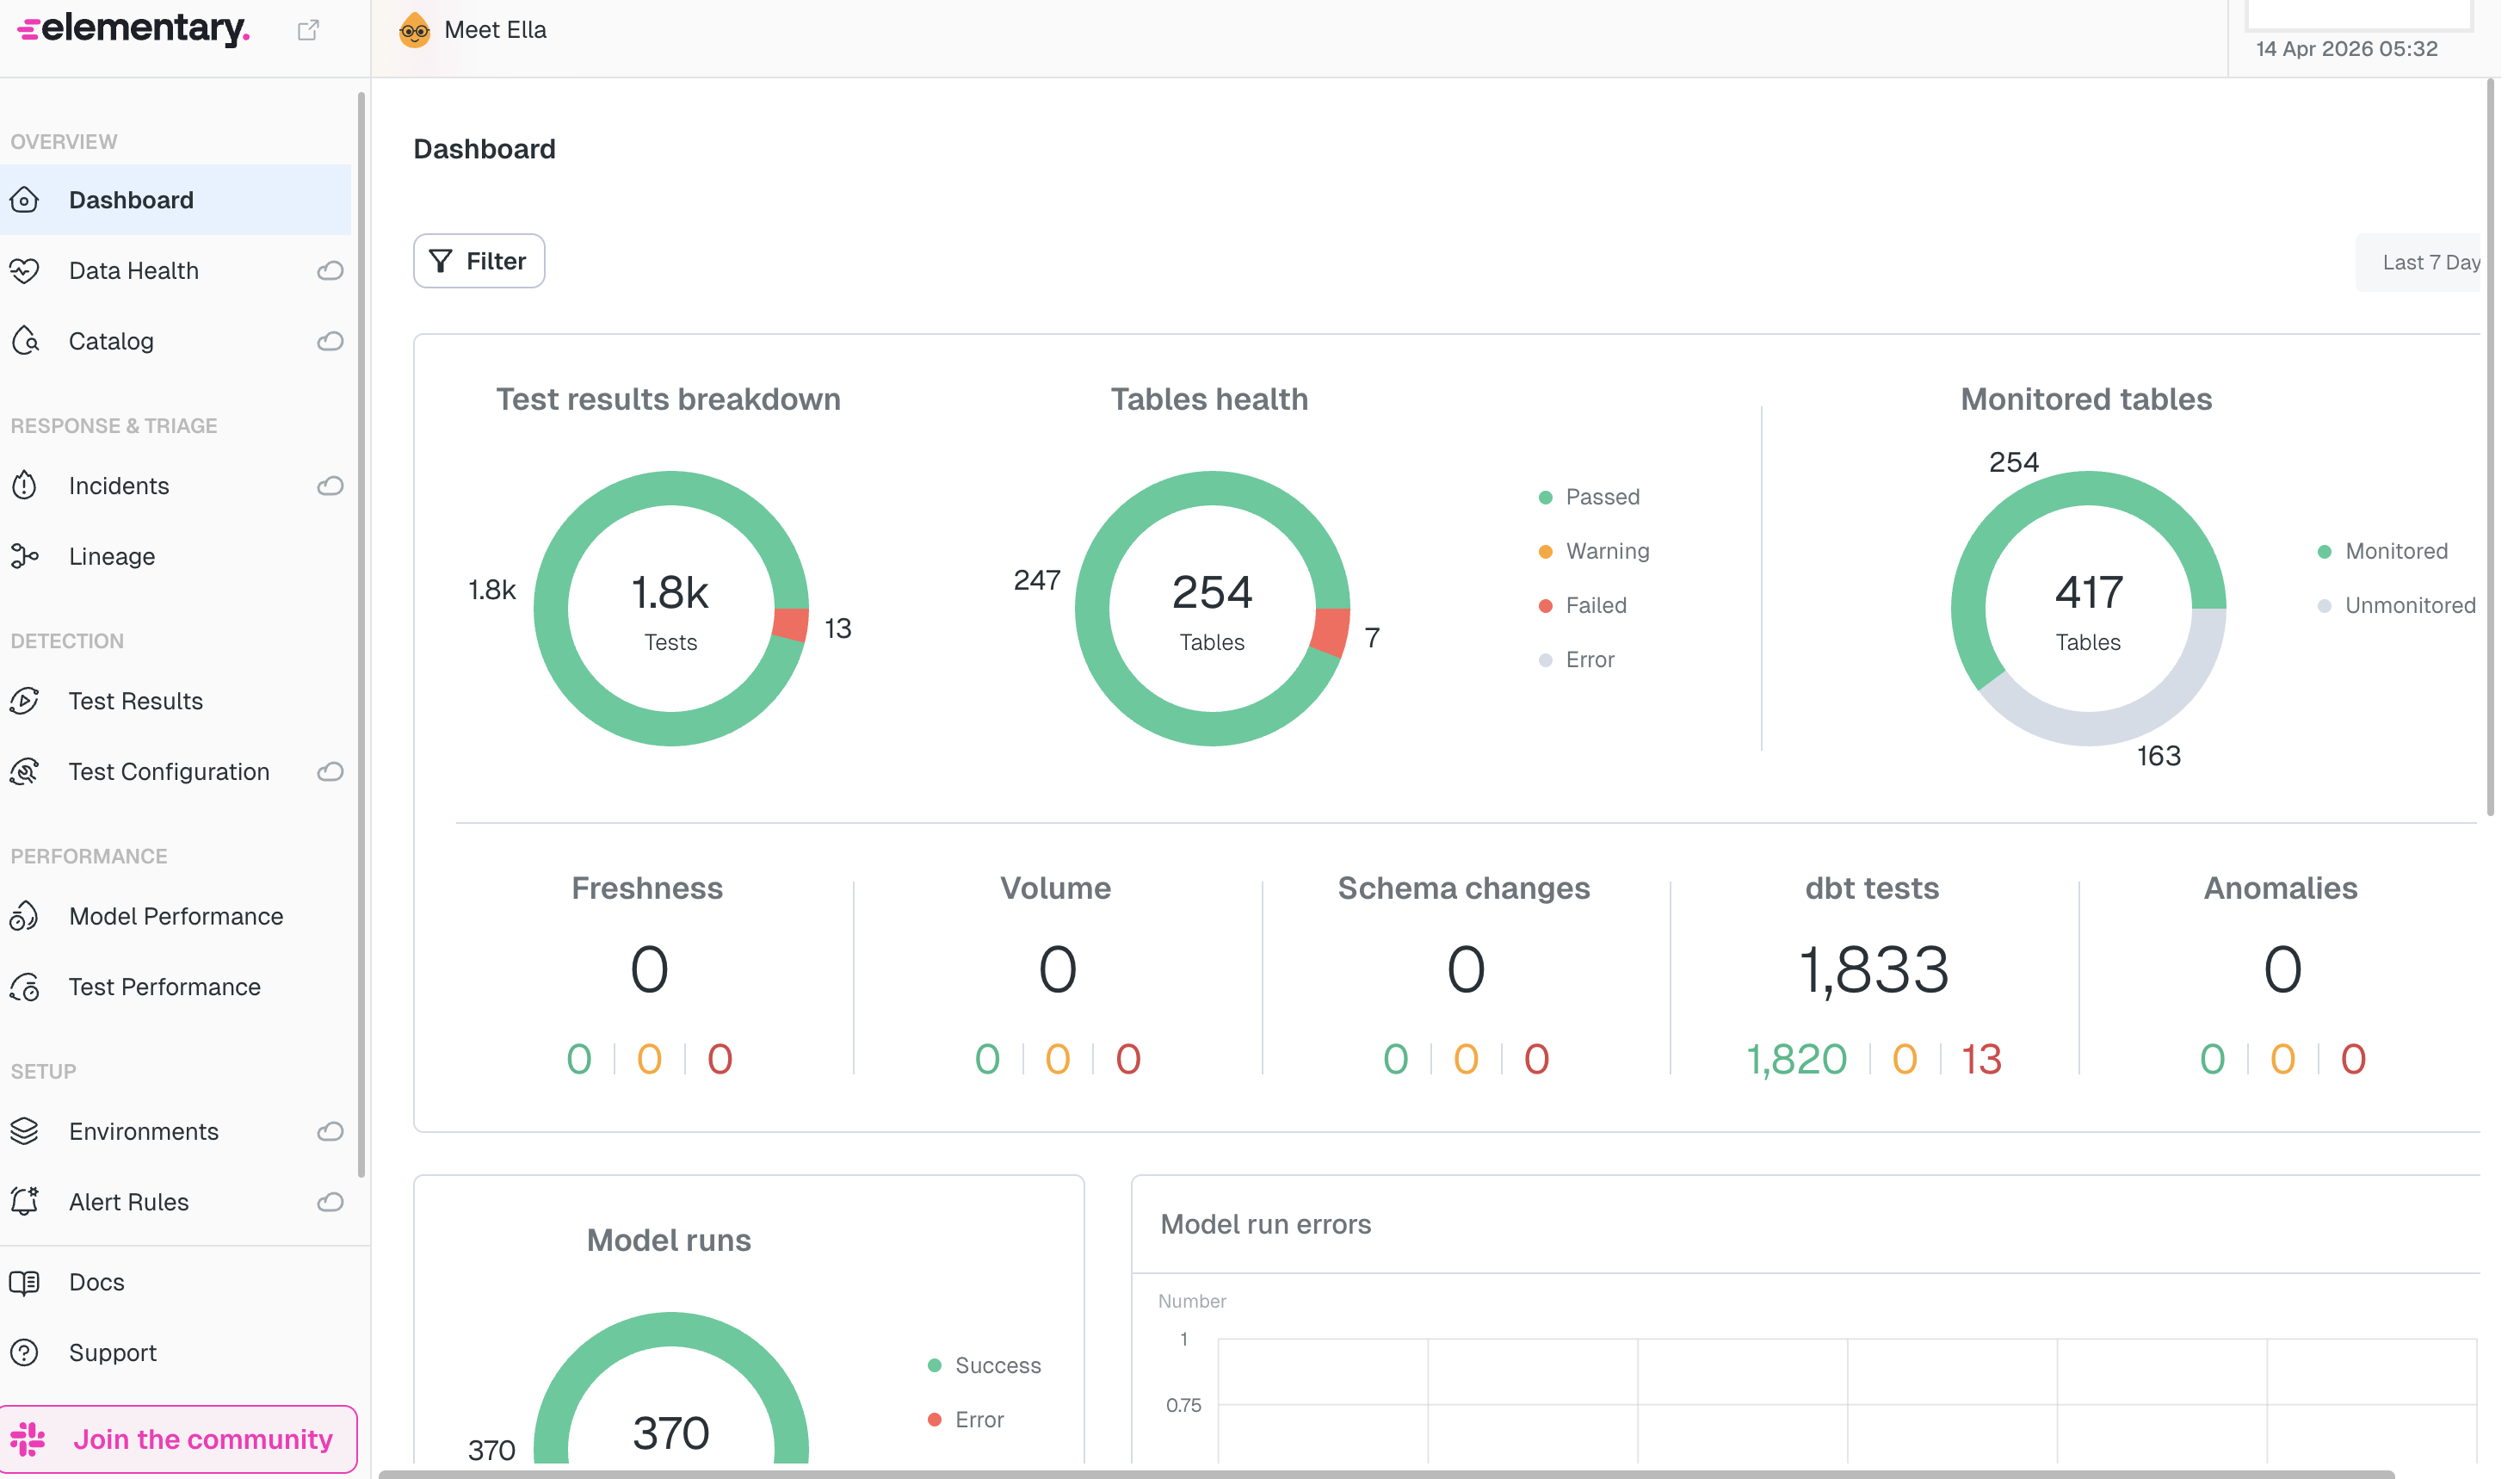
Task: Click red failed segment of Tests donut
Action: [x=791, y=625]
